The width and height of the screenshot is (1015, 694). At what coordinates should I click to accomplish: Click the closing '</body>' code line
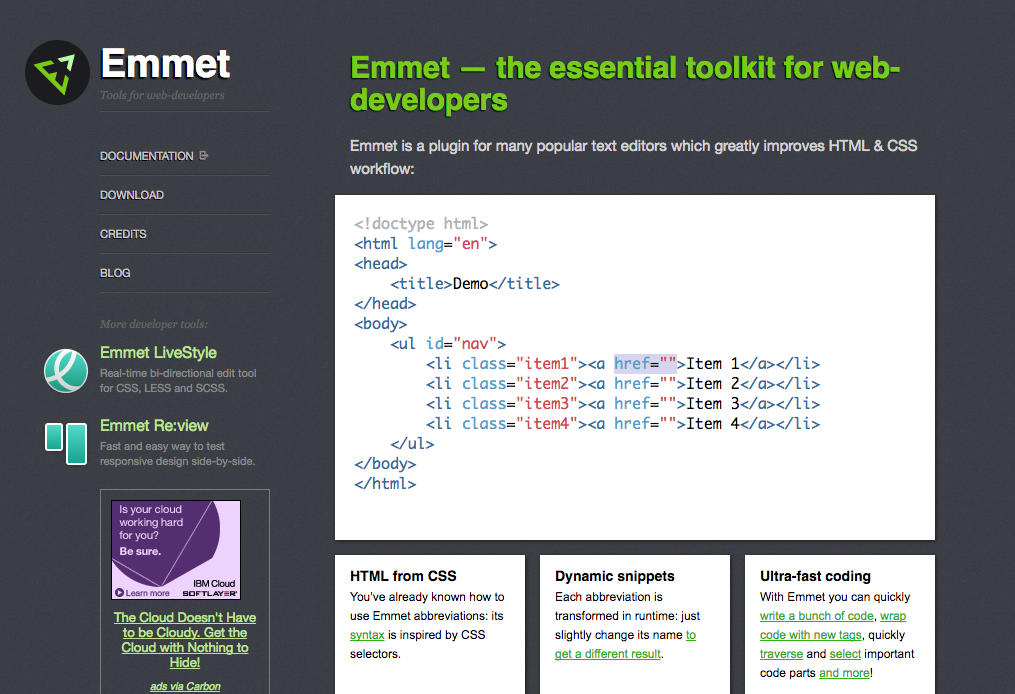385,464
